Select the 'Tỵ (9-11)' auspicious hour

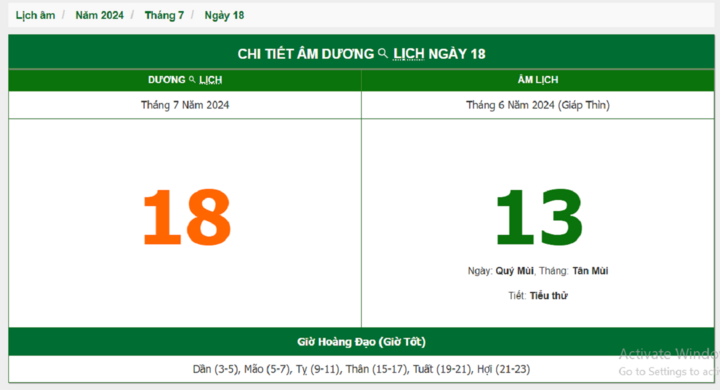tap(317, 369)
